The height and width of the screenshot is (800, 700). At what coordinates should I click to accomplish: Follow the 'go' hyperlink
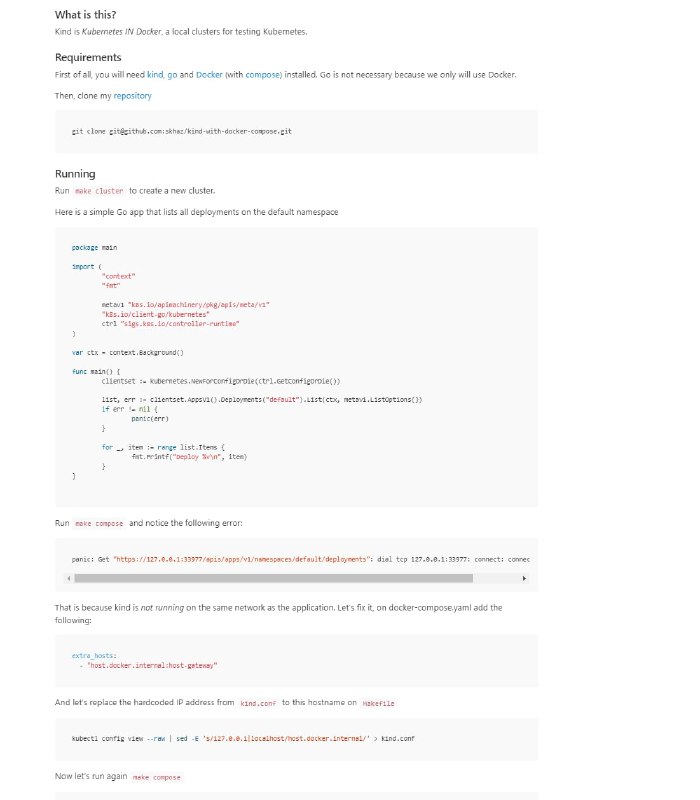coord(171,75)
